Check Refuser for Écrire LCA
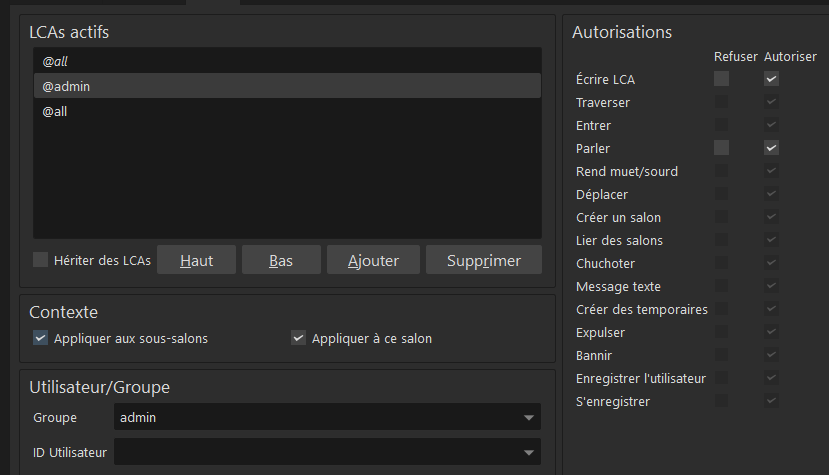 point(721,79)
